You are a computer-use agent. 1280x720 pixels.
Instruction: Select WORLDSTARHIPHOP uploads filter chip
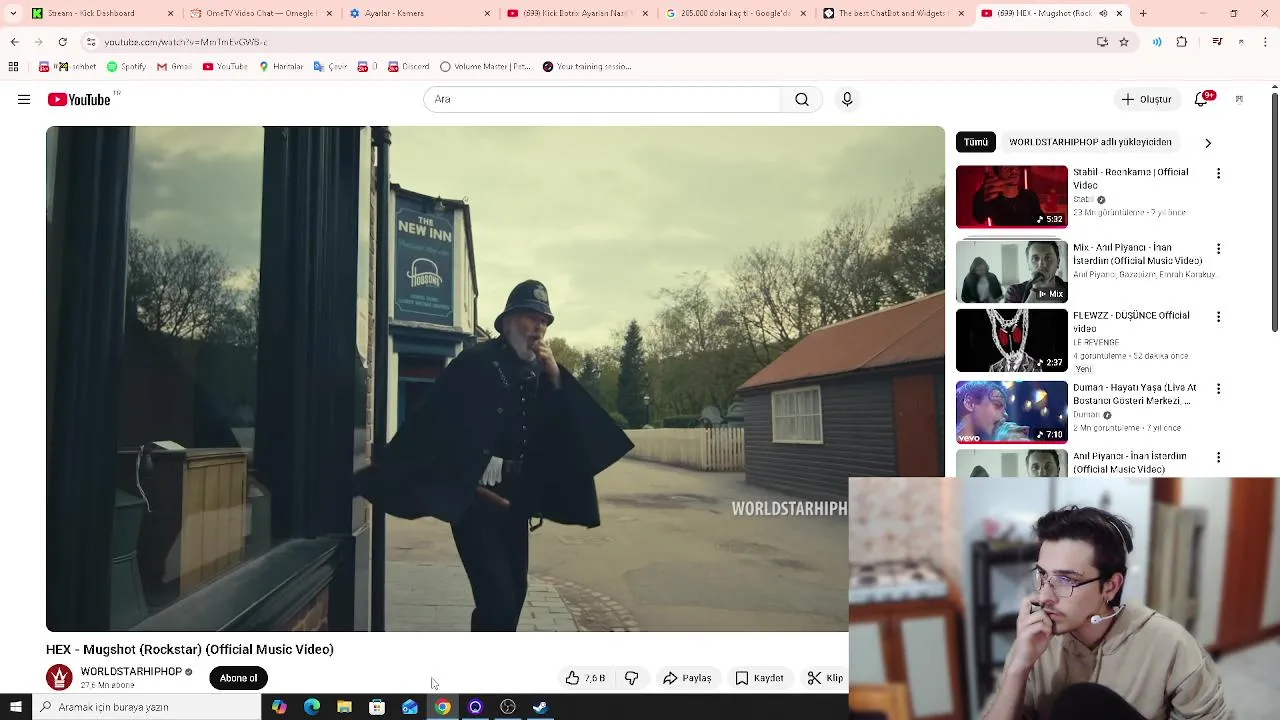click(x=1090, y=142)
